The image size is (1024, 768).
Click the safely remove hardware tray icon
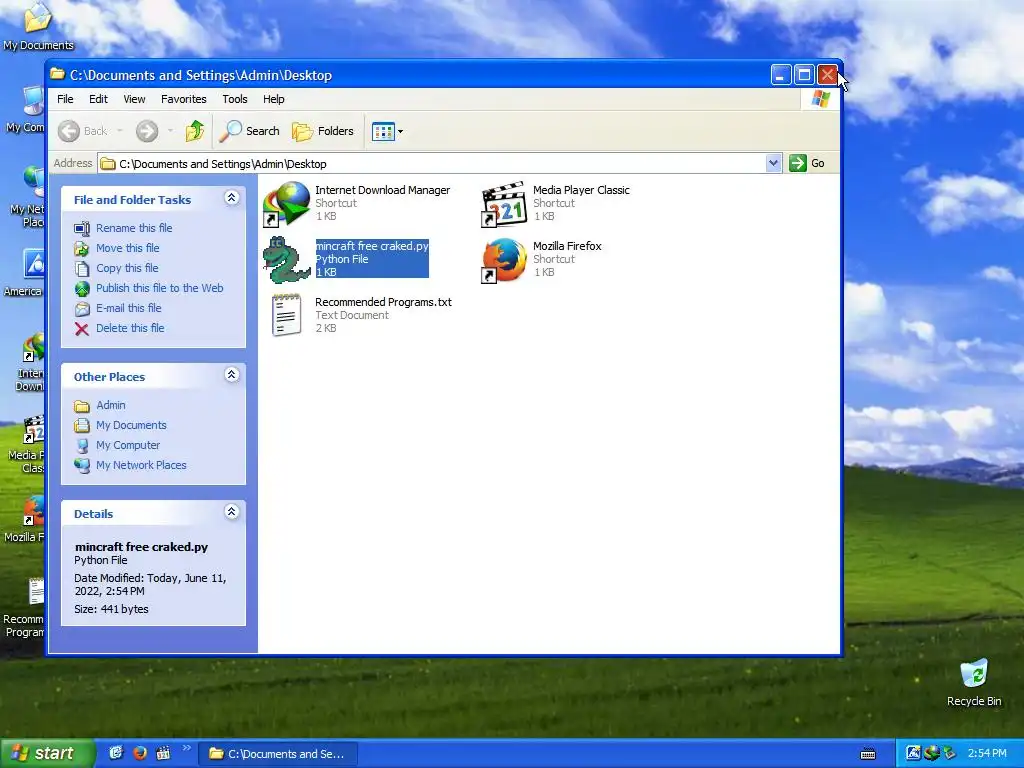point(949,754)
